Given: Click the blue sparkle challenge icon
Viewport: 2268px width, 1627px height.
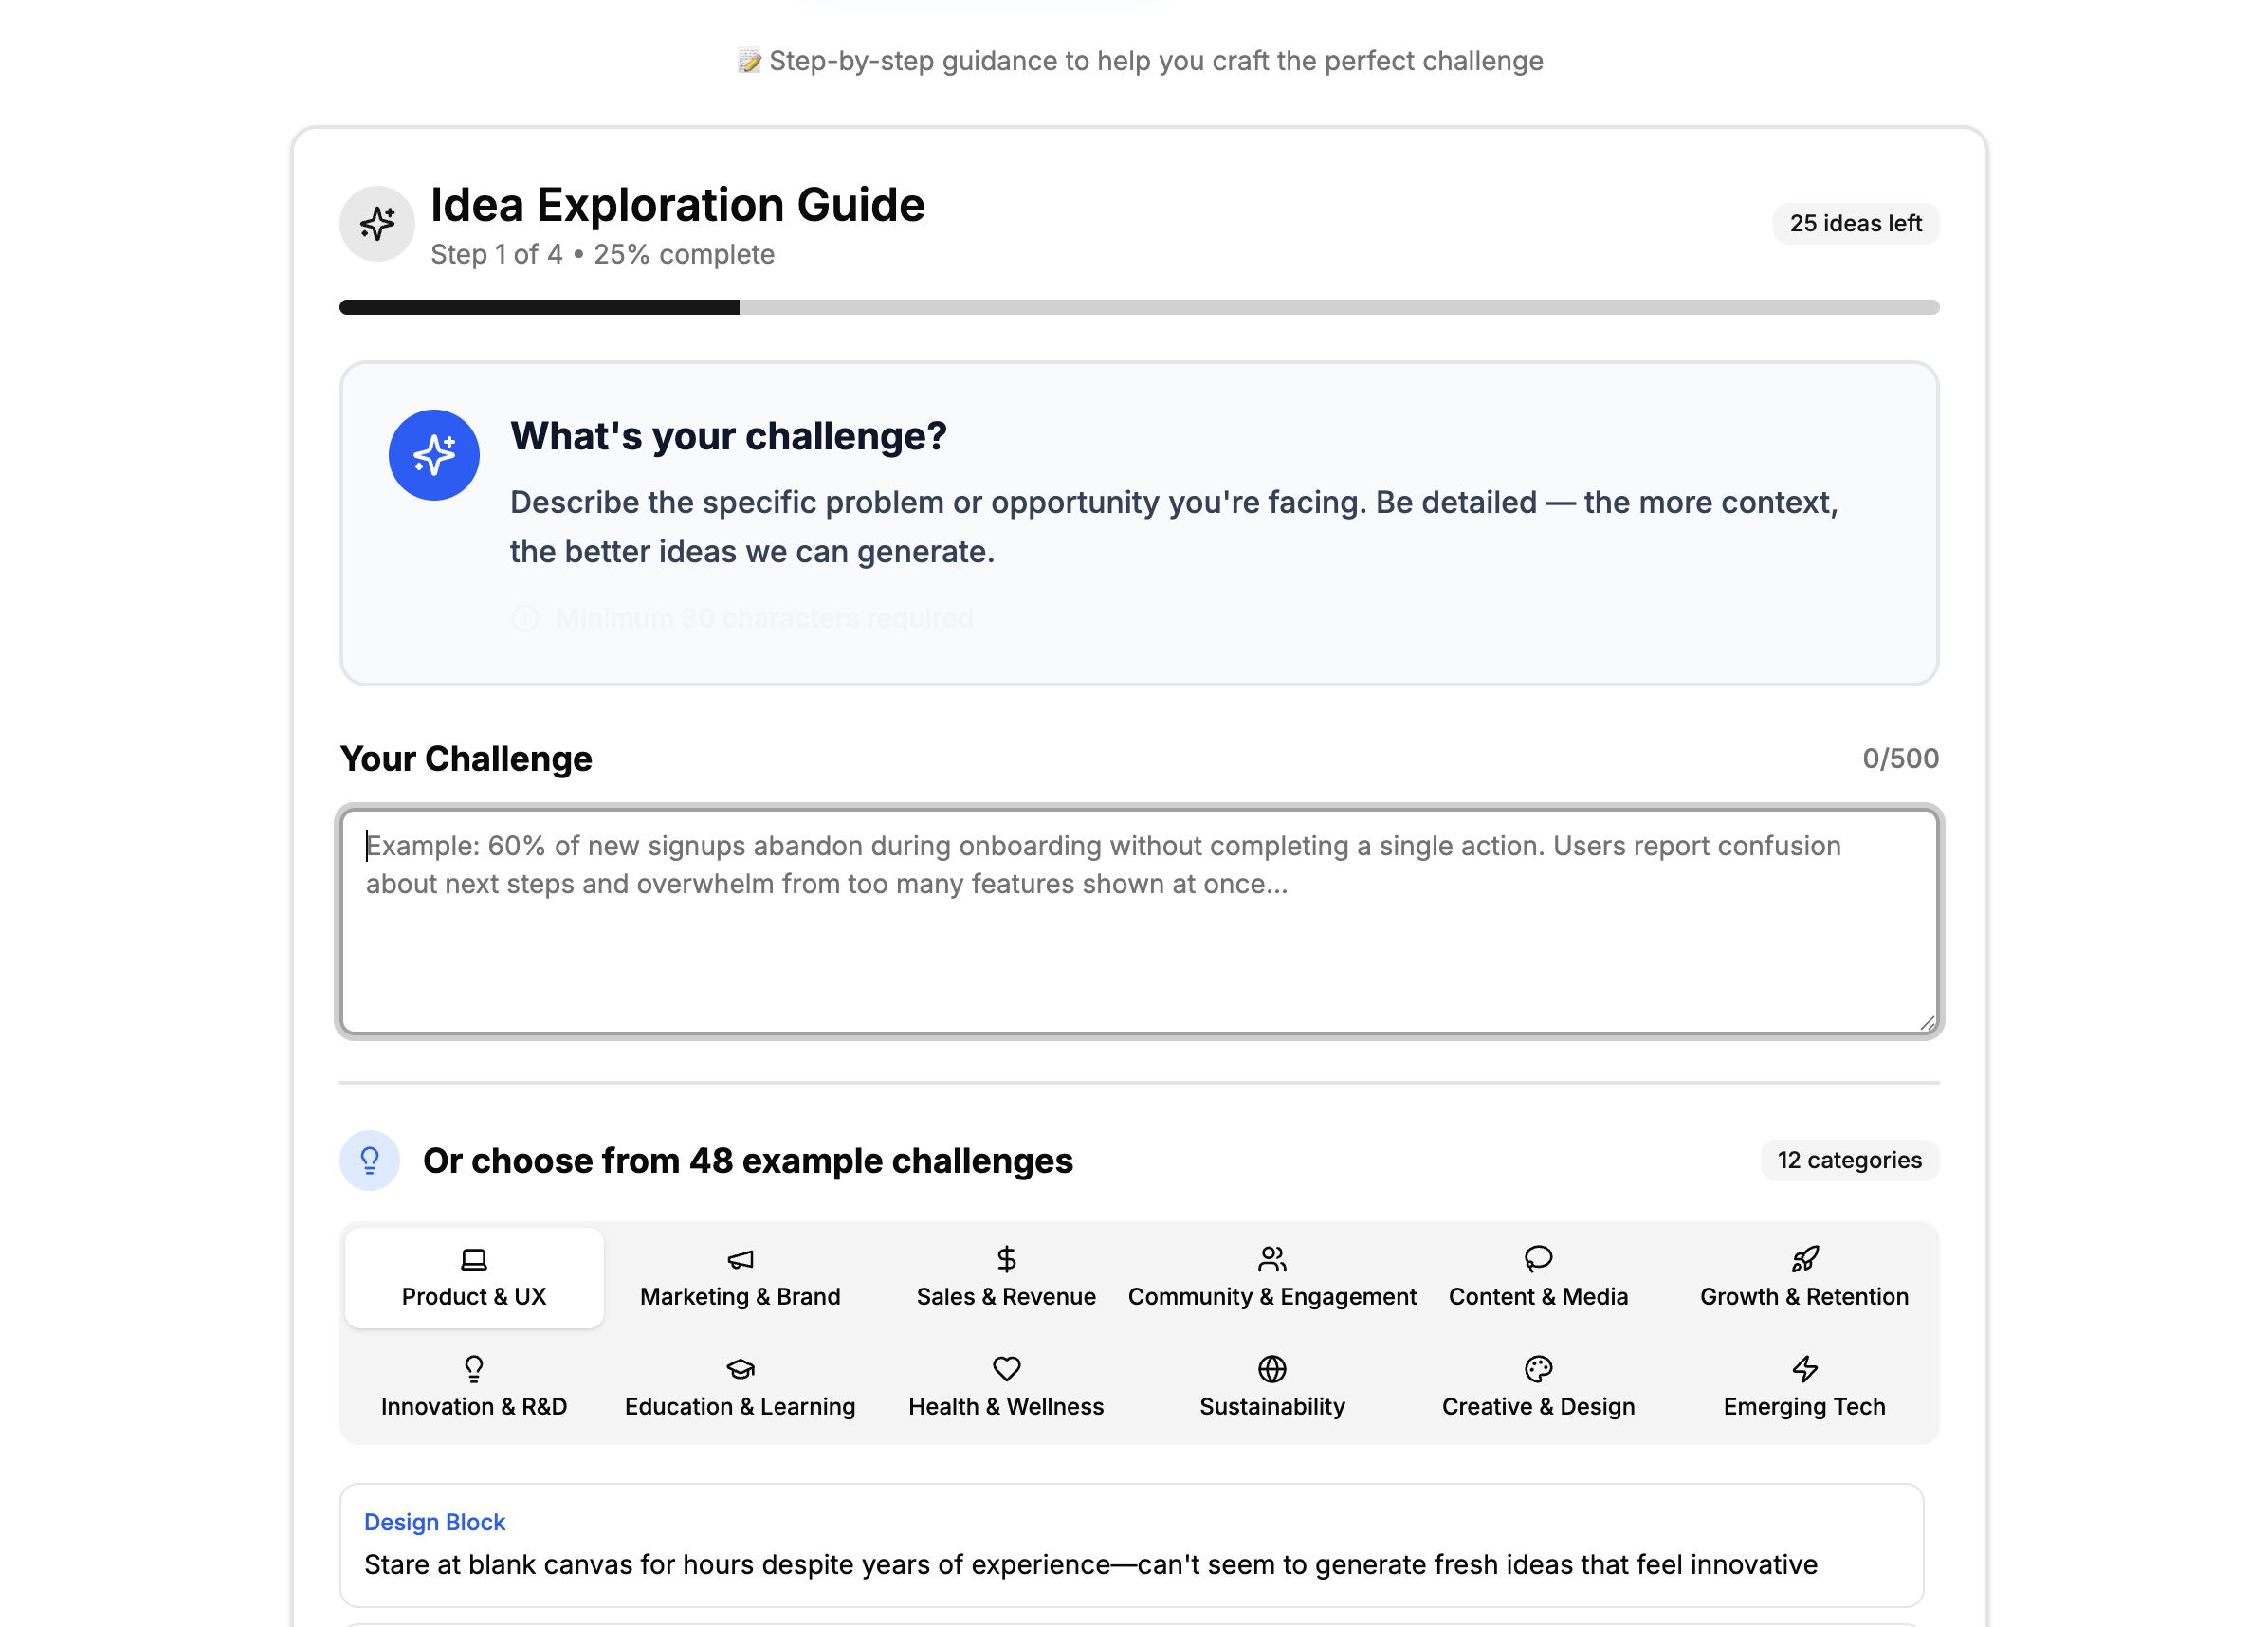Looking at the screenshot, I should tap(434, 455).
